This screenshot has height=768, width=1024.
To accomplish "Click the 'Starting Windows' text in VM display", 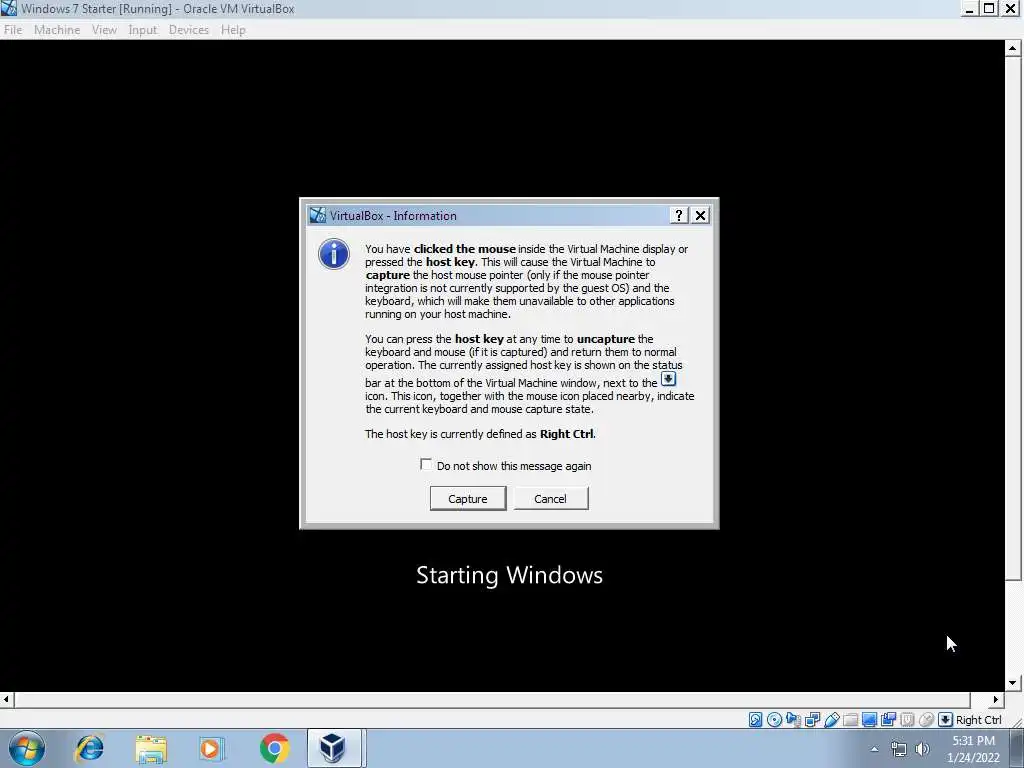I will [x=509, y=575].
